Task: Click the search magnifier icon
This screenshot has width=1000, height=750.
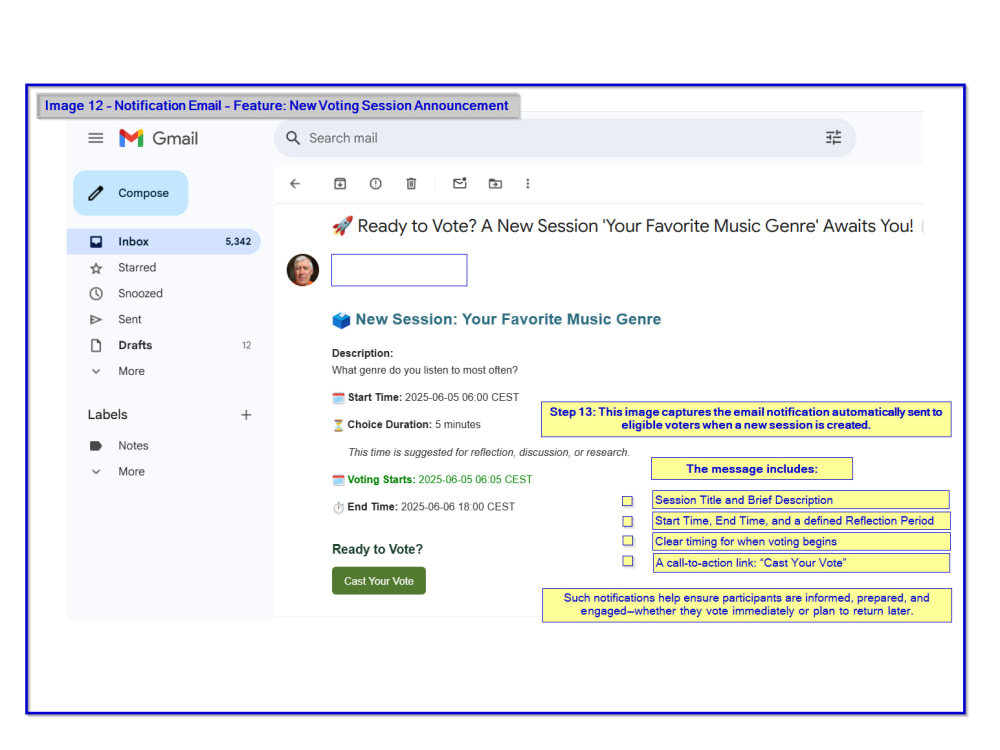Action: pos(293,138)
